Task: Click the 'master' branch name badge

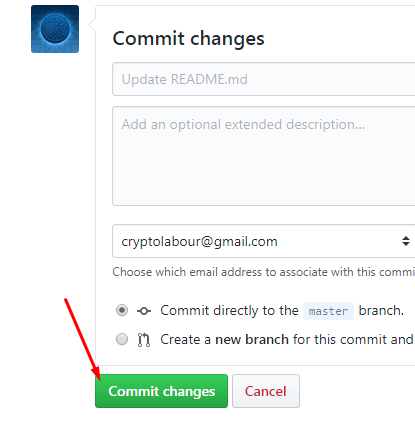Action: click(328, 311)
